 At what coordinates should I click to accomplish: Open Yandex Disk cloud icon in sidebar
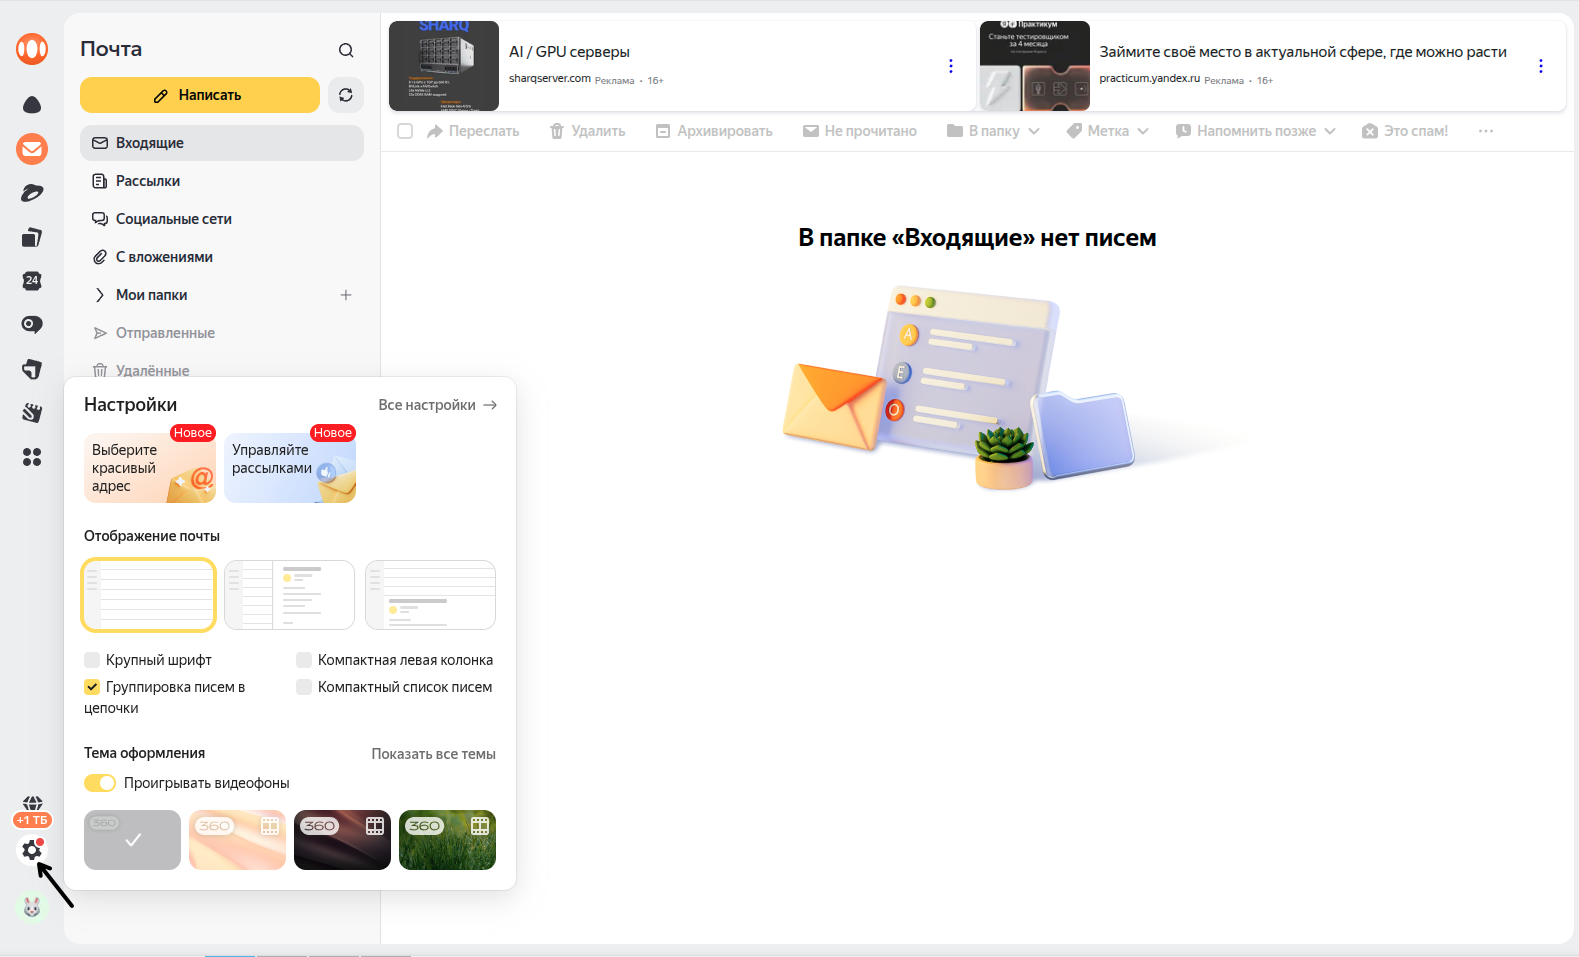[32, 104]
